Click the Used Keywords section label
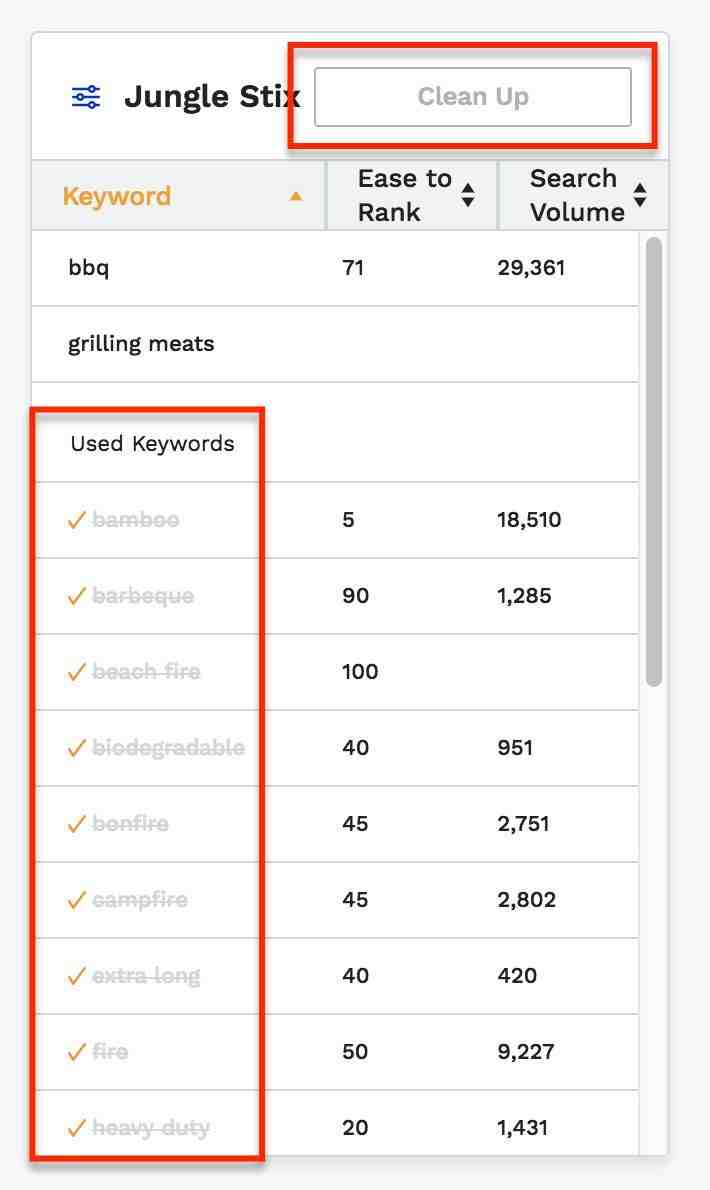 pyautogui.click(x=152, y=444)
